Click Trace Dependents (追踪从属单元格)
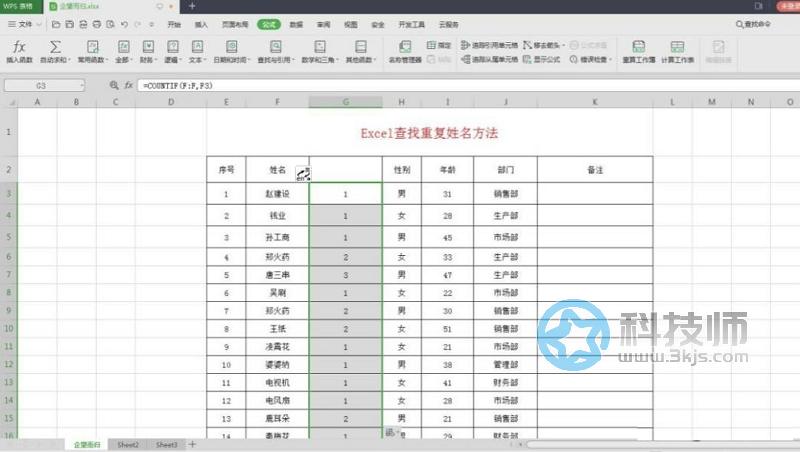Viewport: 800px width, 452px height. pyautogui.click(x=489, y=60)
